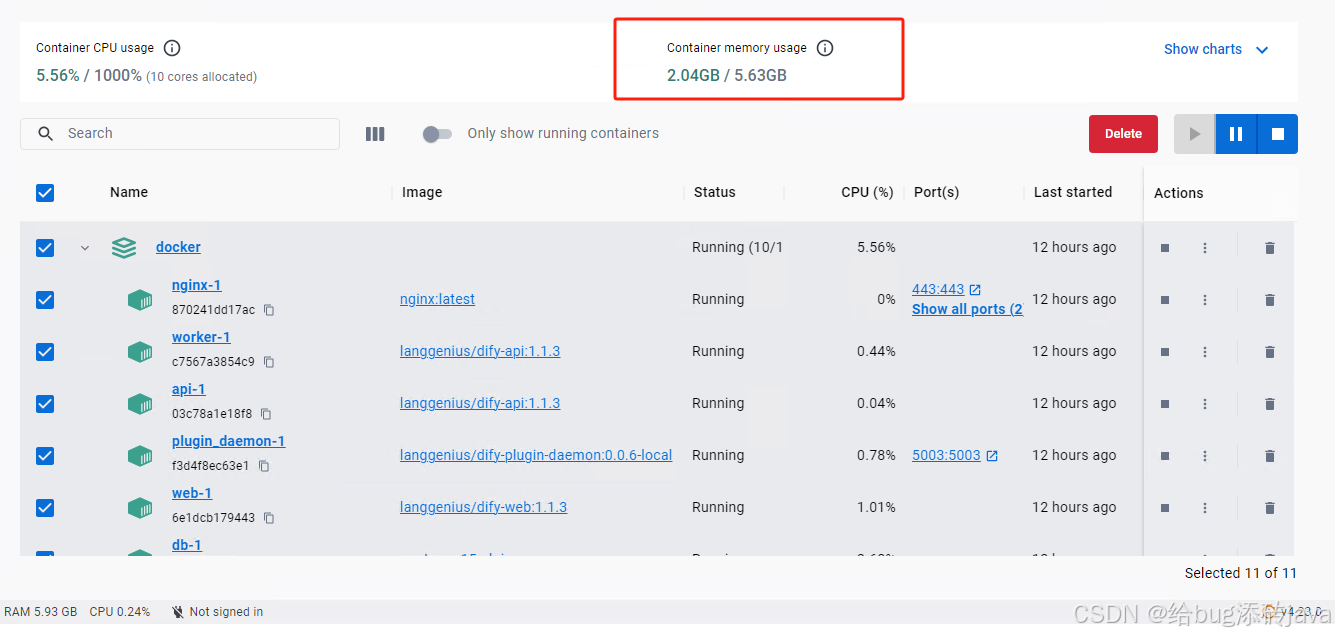
Task: Stop worker-1 container via row icon
Action: (1165, 352)
